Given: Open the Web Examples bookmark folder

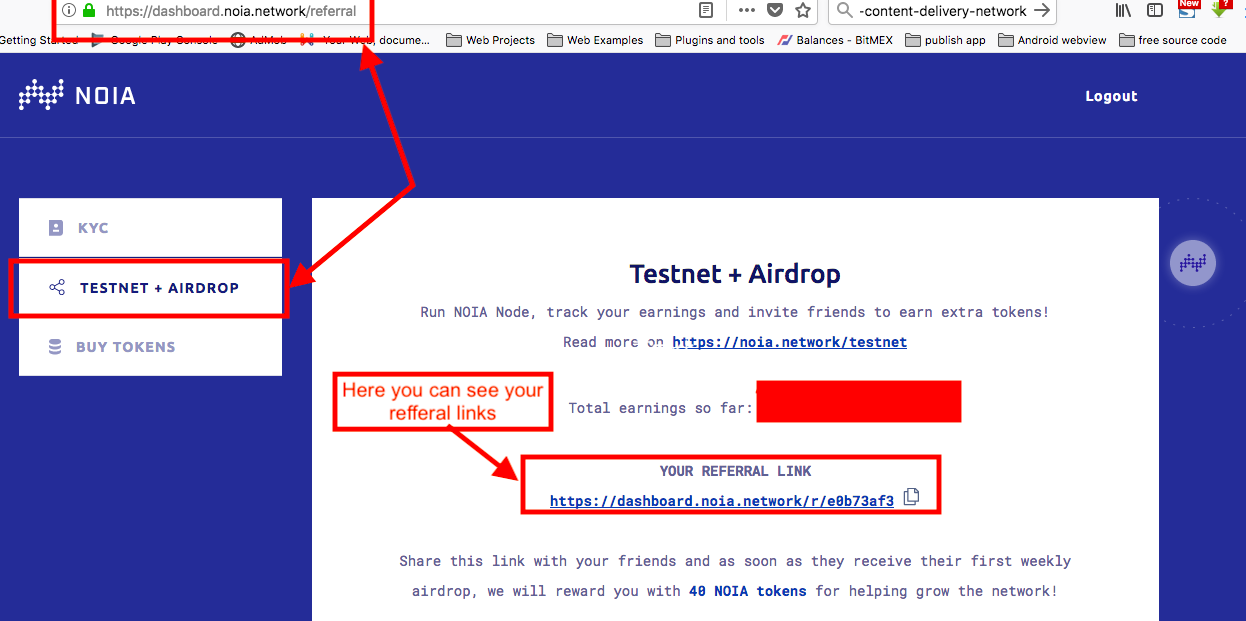Looking at the screenshot, I should [x=595, y=40].
